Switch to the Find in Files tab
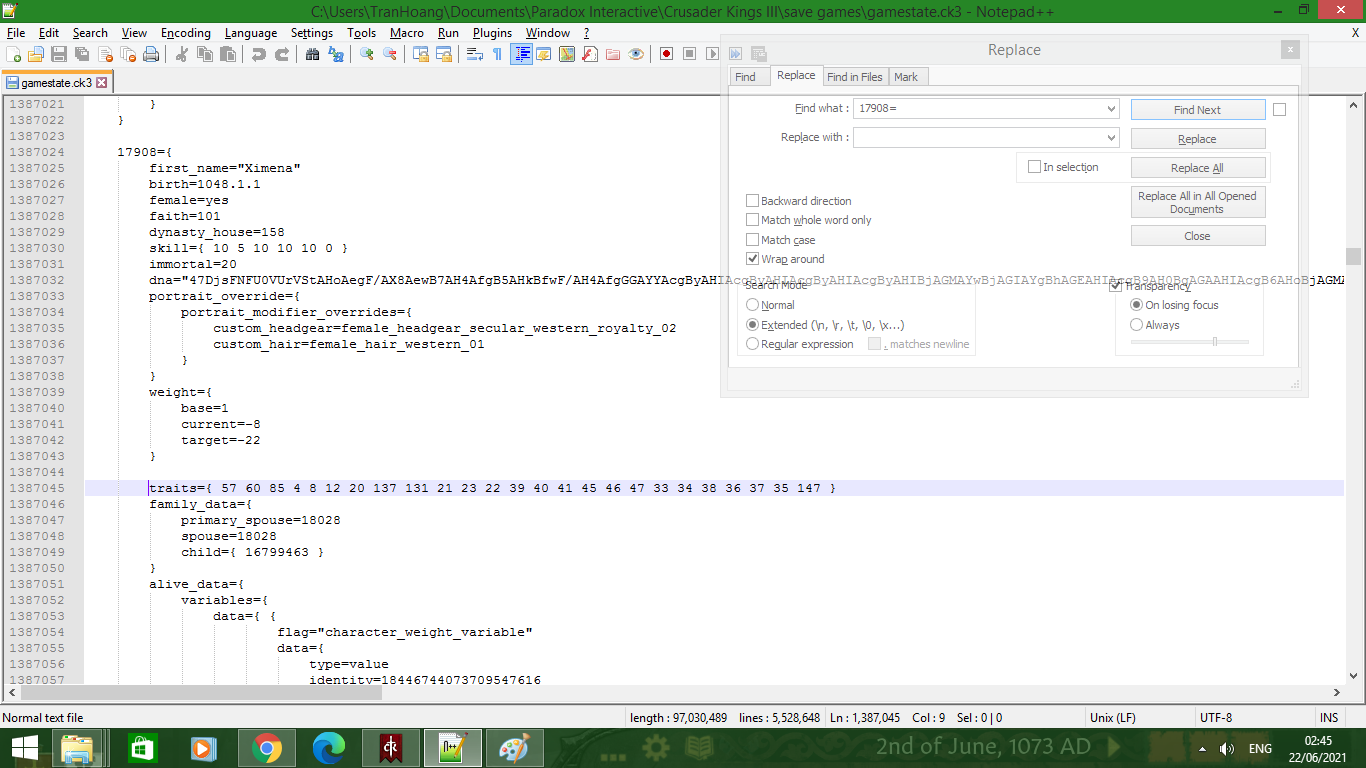The image size is (1366, 768). [855, 77]
